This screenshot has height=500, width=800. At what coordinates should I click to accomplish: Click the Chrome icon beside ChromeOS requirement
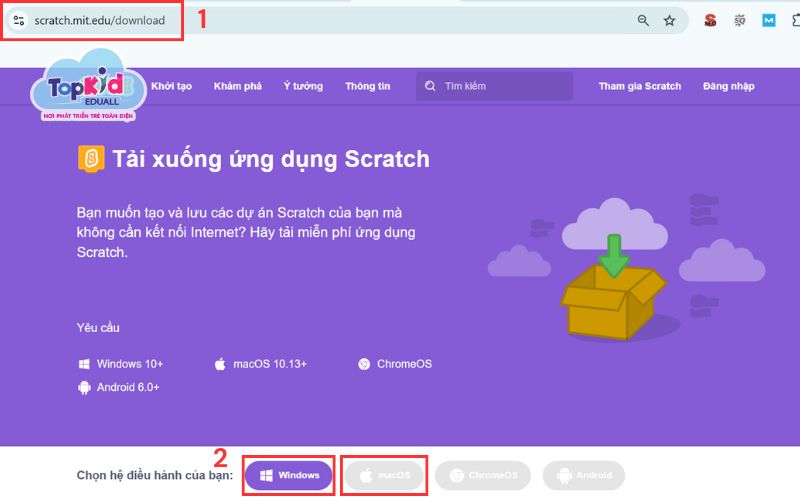tap(364, 364)
